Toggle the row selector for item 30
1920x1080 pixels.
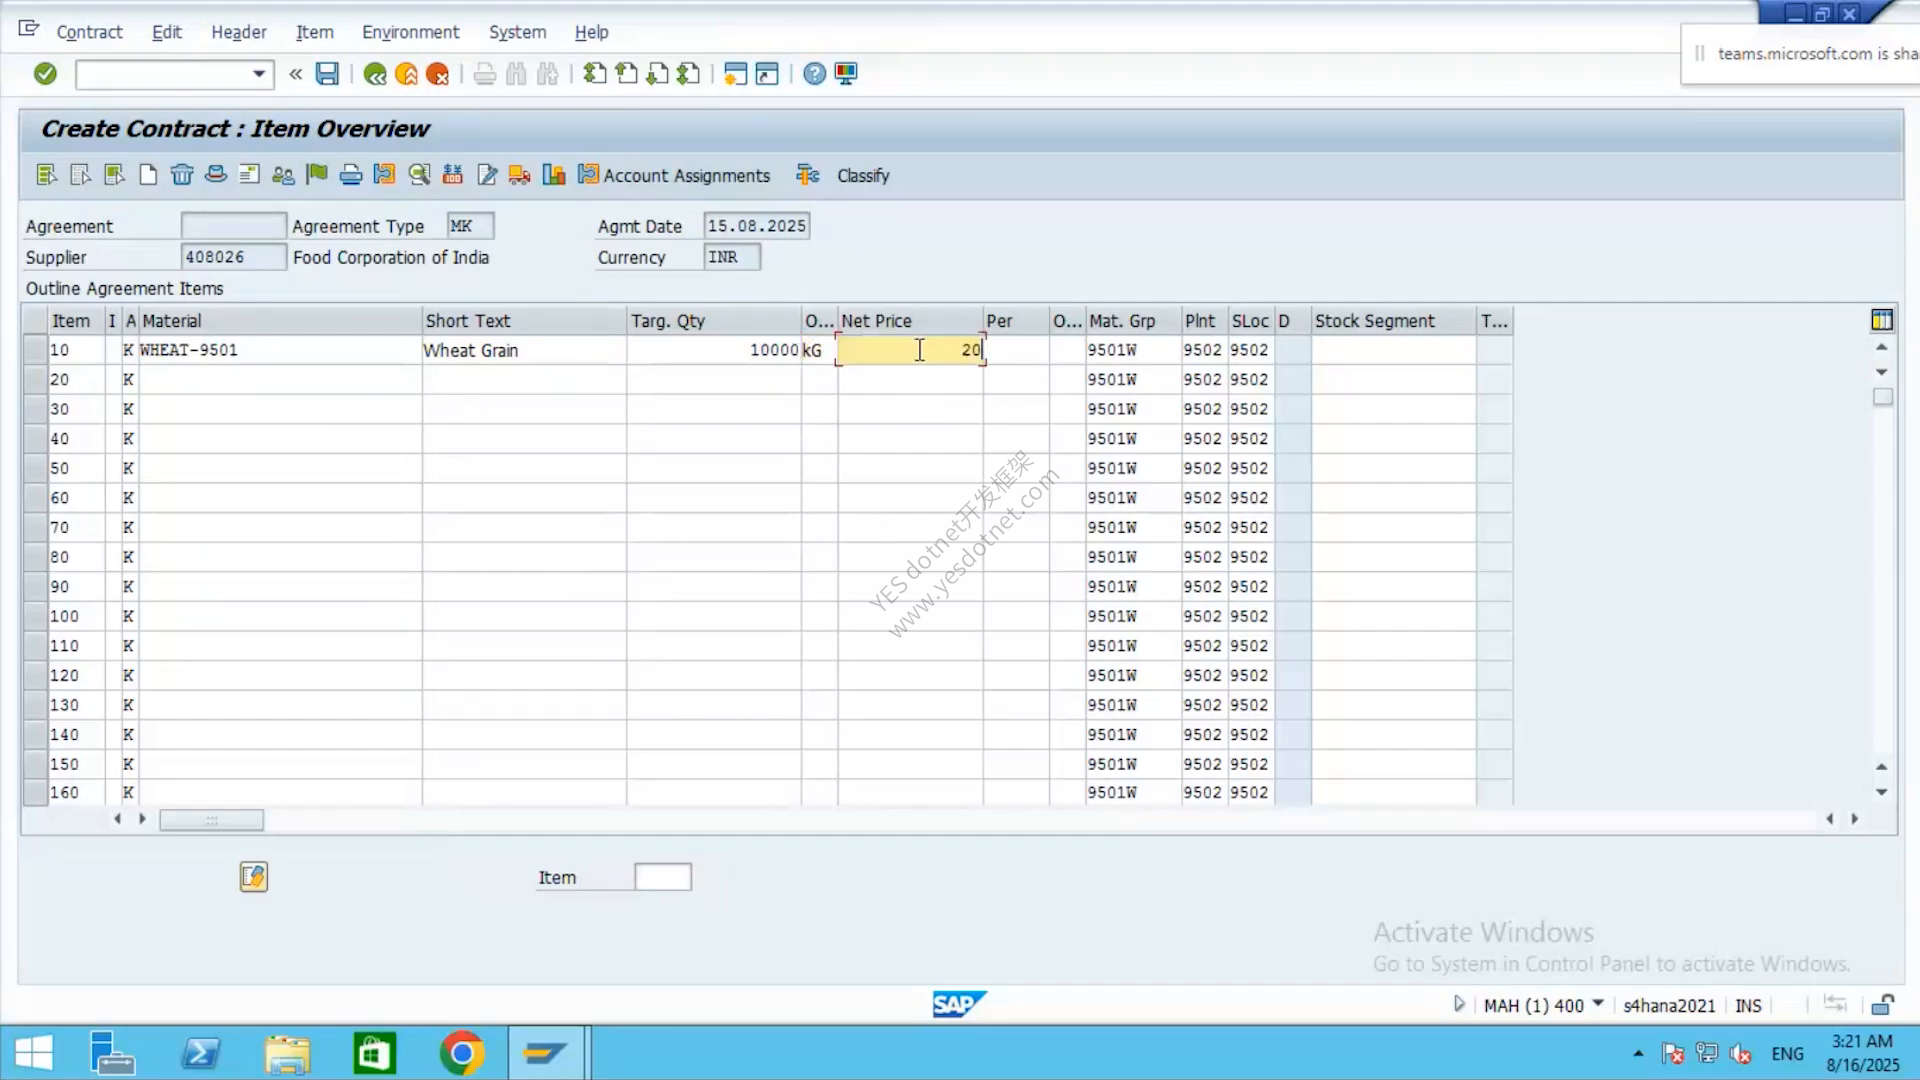point(35,409)
